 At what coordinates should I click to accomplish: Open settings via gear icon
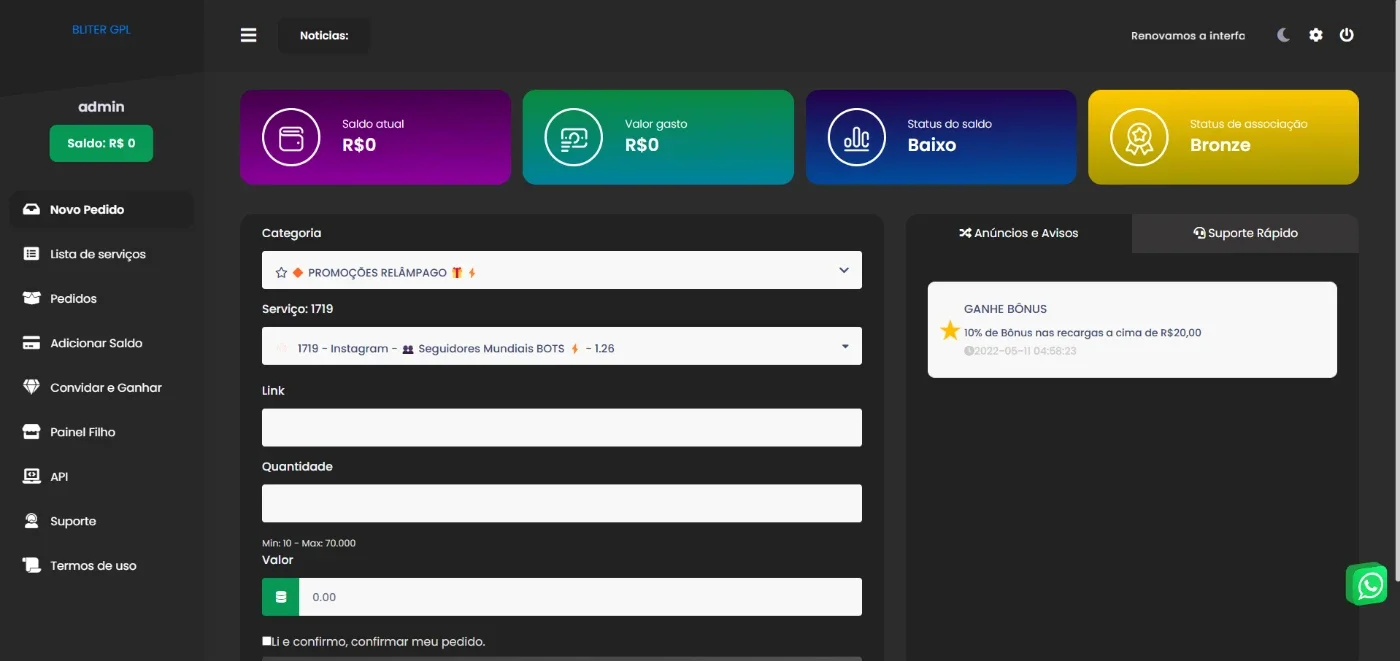[x=1316, y=35]
